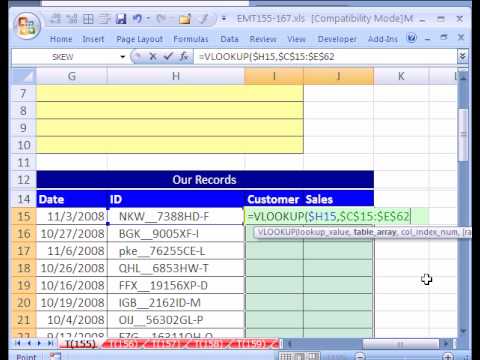Click cell containing BGK__9005XF-I
This screenshot has height=360, width=480.
[x=176, y=234]
